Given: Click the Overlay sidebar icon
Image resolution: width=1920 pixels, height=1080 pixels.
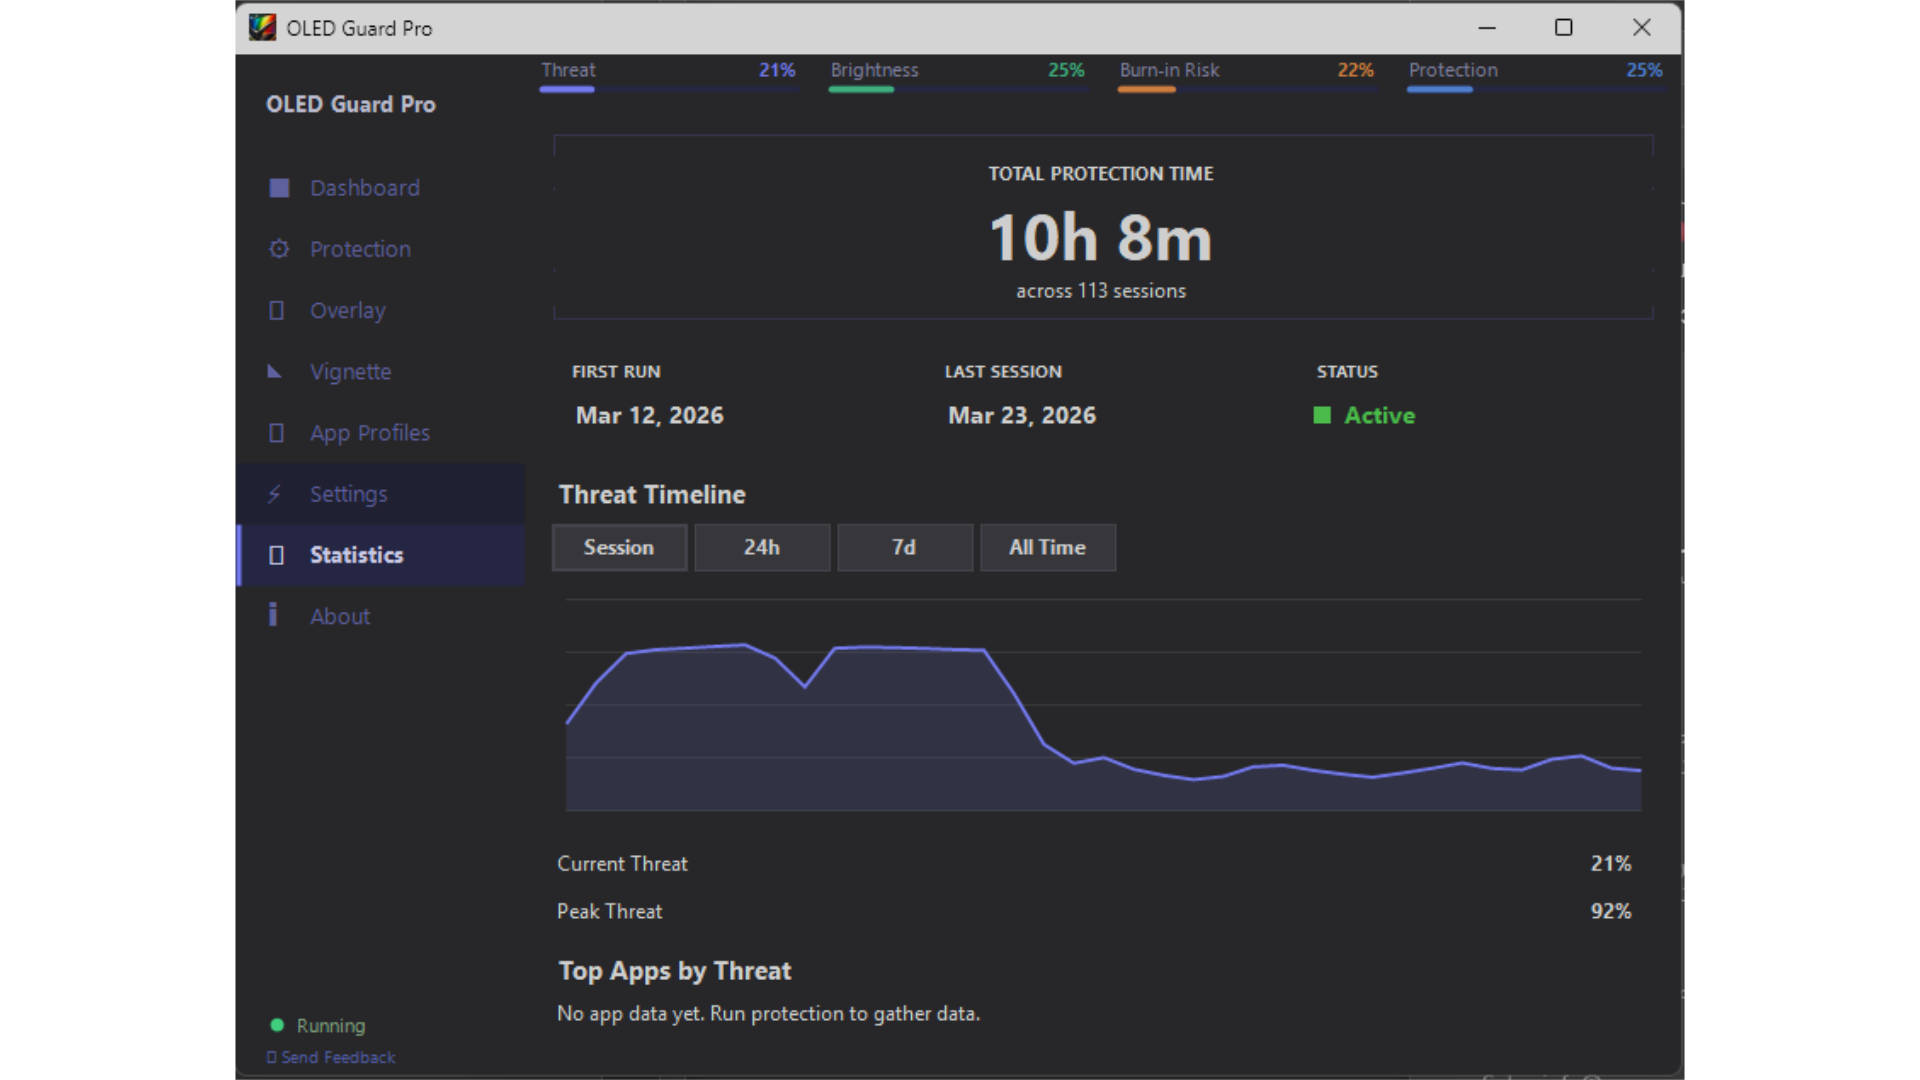Looking at the screenshot, I should click(x=277, y=310).
